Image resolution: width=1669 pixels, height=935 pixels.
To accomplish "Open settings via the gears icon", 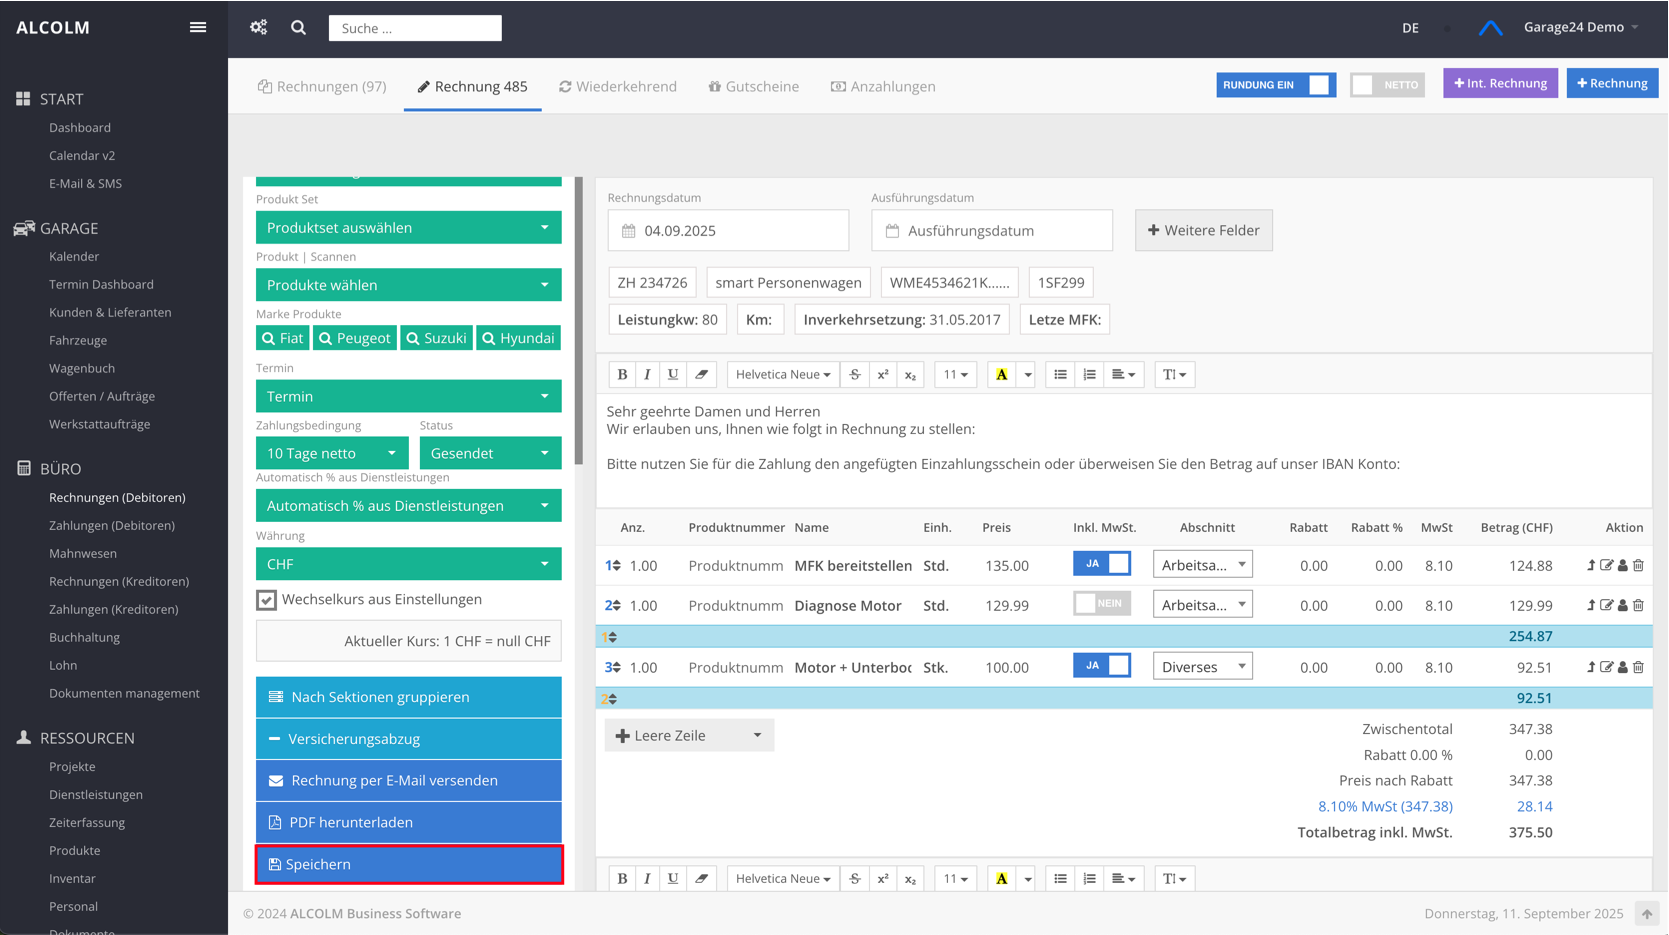I will pos(259,27).
